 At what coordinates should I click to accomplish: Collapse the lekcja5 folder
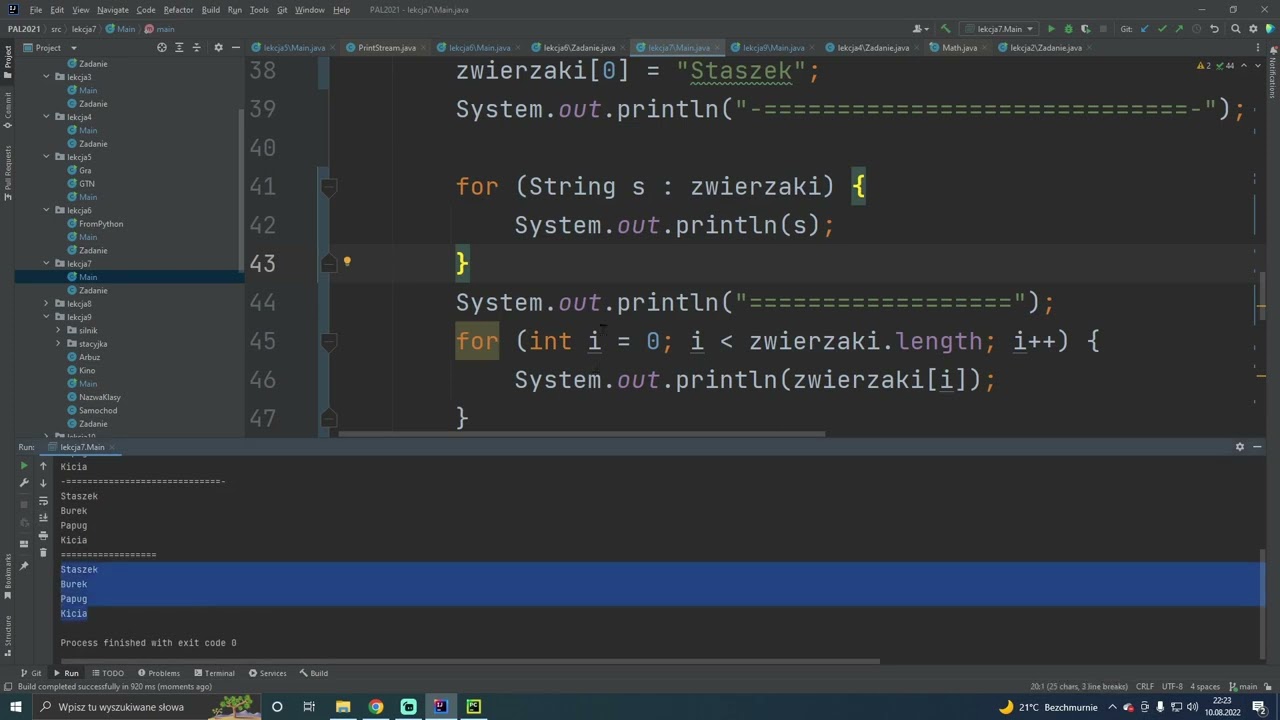46,157
